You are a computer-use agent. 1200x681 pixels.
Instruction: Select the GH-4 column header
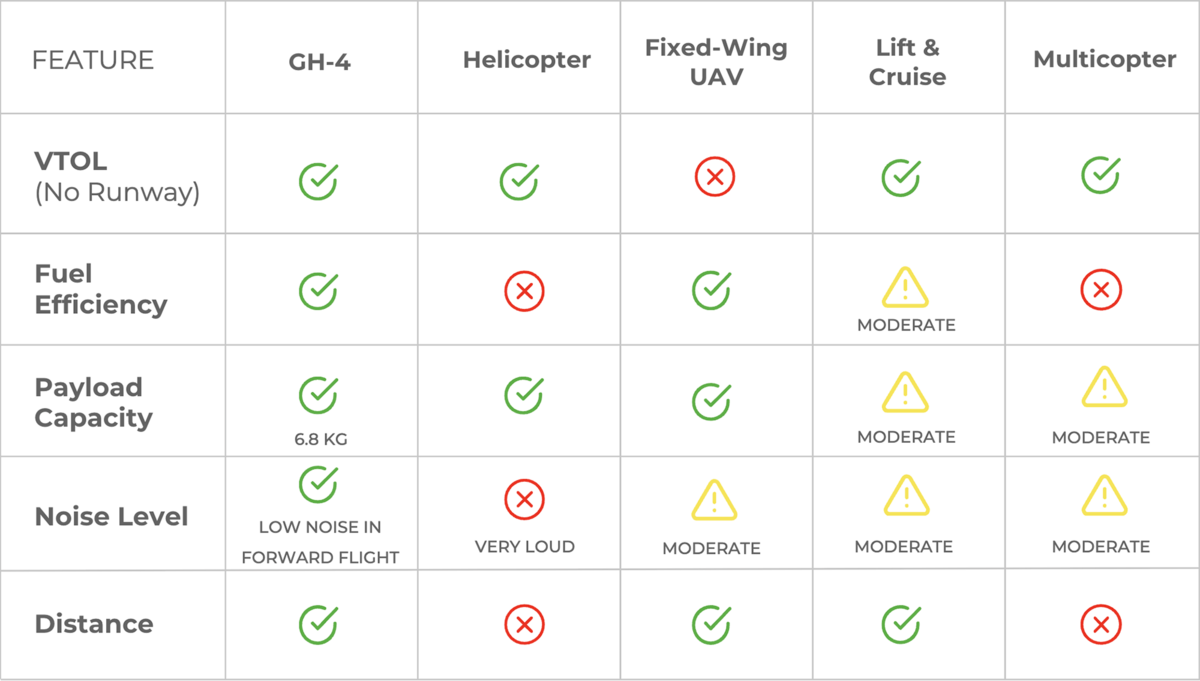[x=320, y=61]
